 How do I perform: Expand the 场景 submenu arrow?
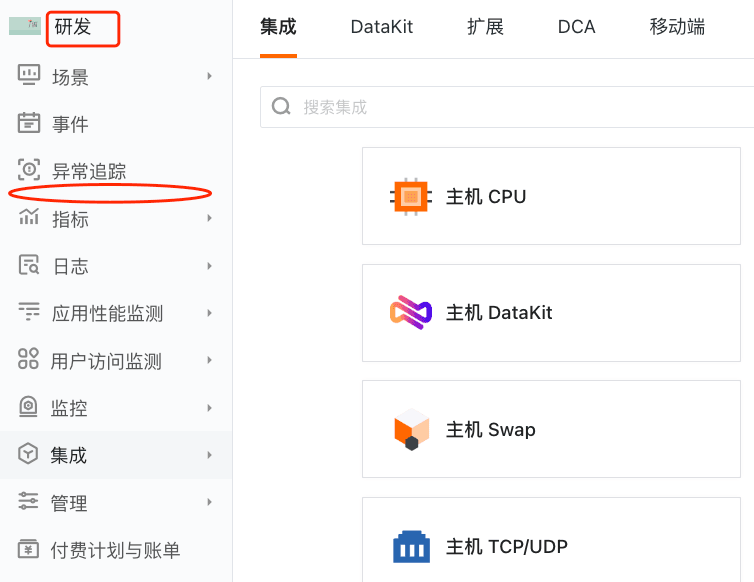pos(209,76)
